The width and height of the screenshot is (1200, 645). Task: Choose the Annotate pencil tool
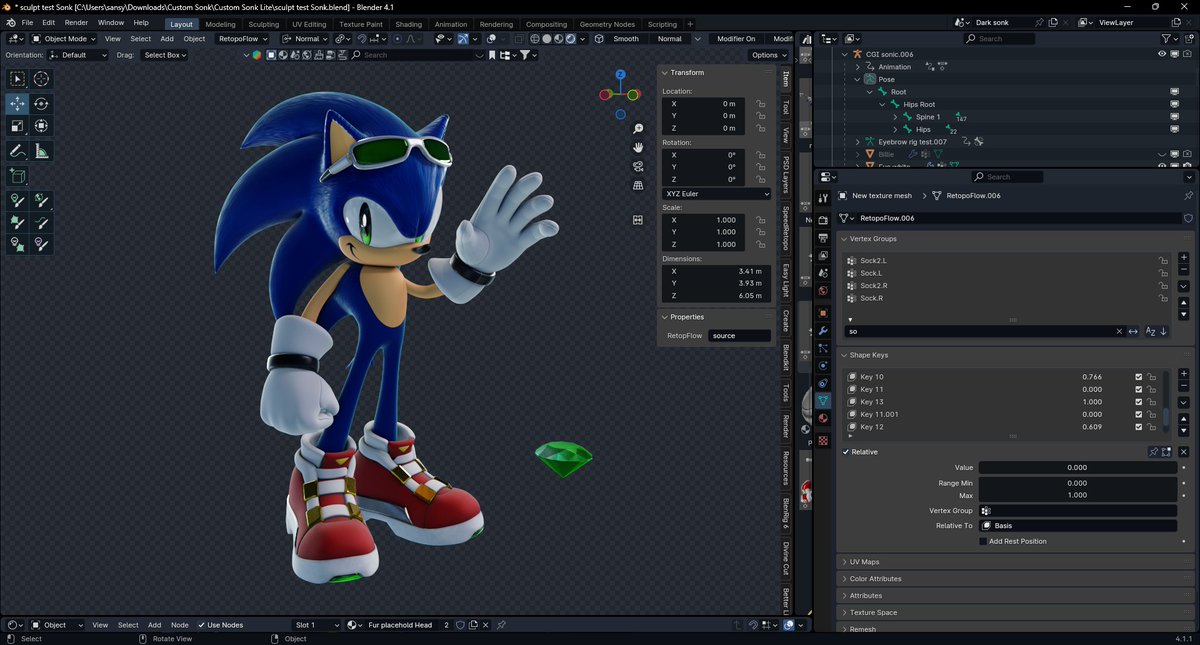[17, 151]
